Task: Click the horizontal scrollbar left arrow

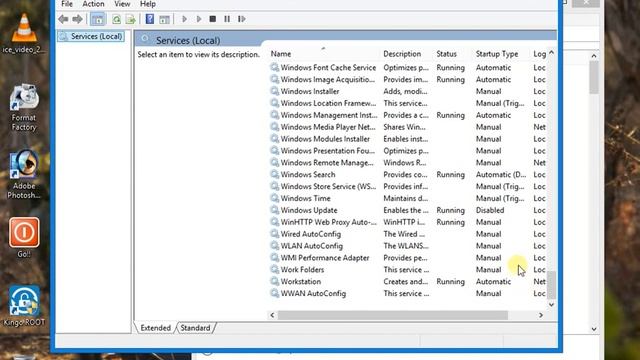Action: tap(272, 315)
